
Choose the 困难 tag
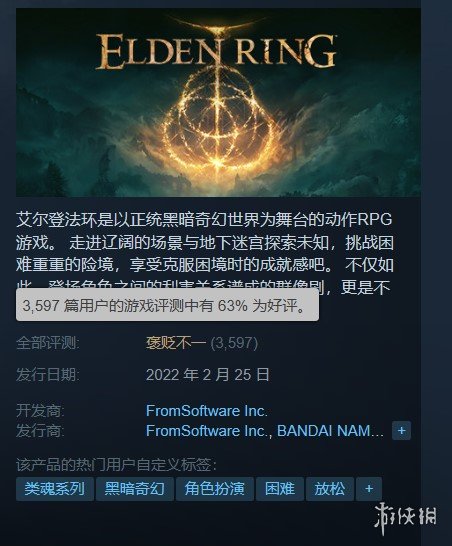click(x=280, y=489)
